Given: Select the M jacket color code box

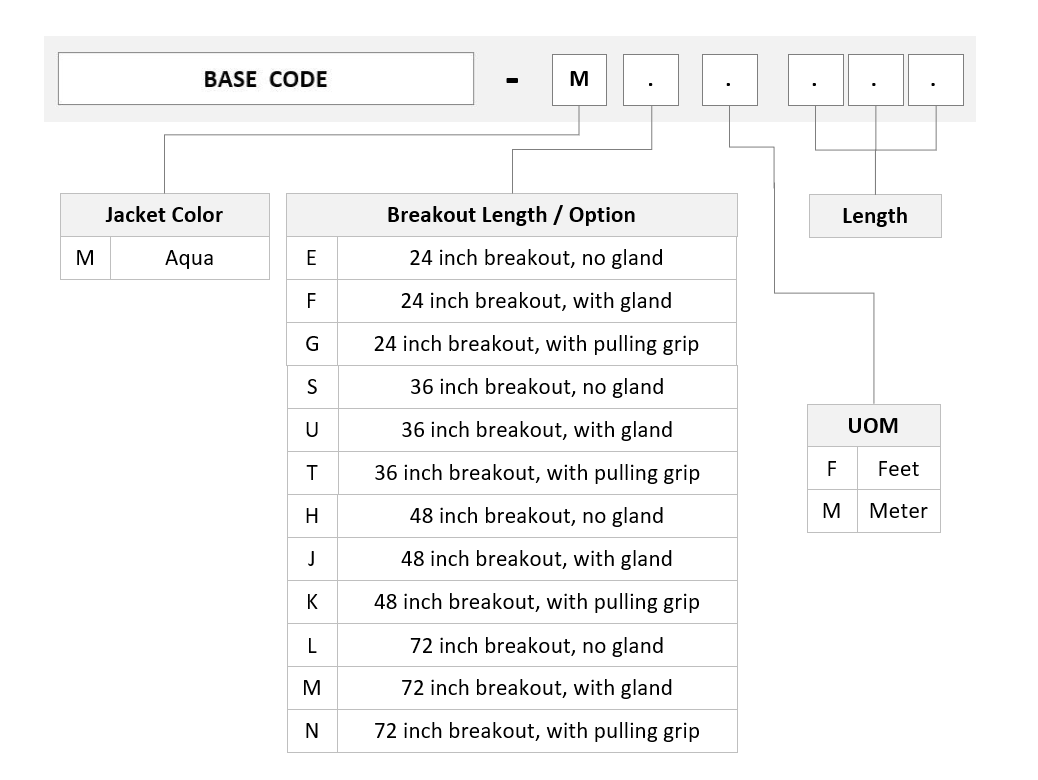Looking at the screenshot, I should pyautogui.click(x=579, y=79).
